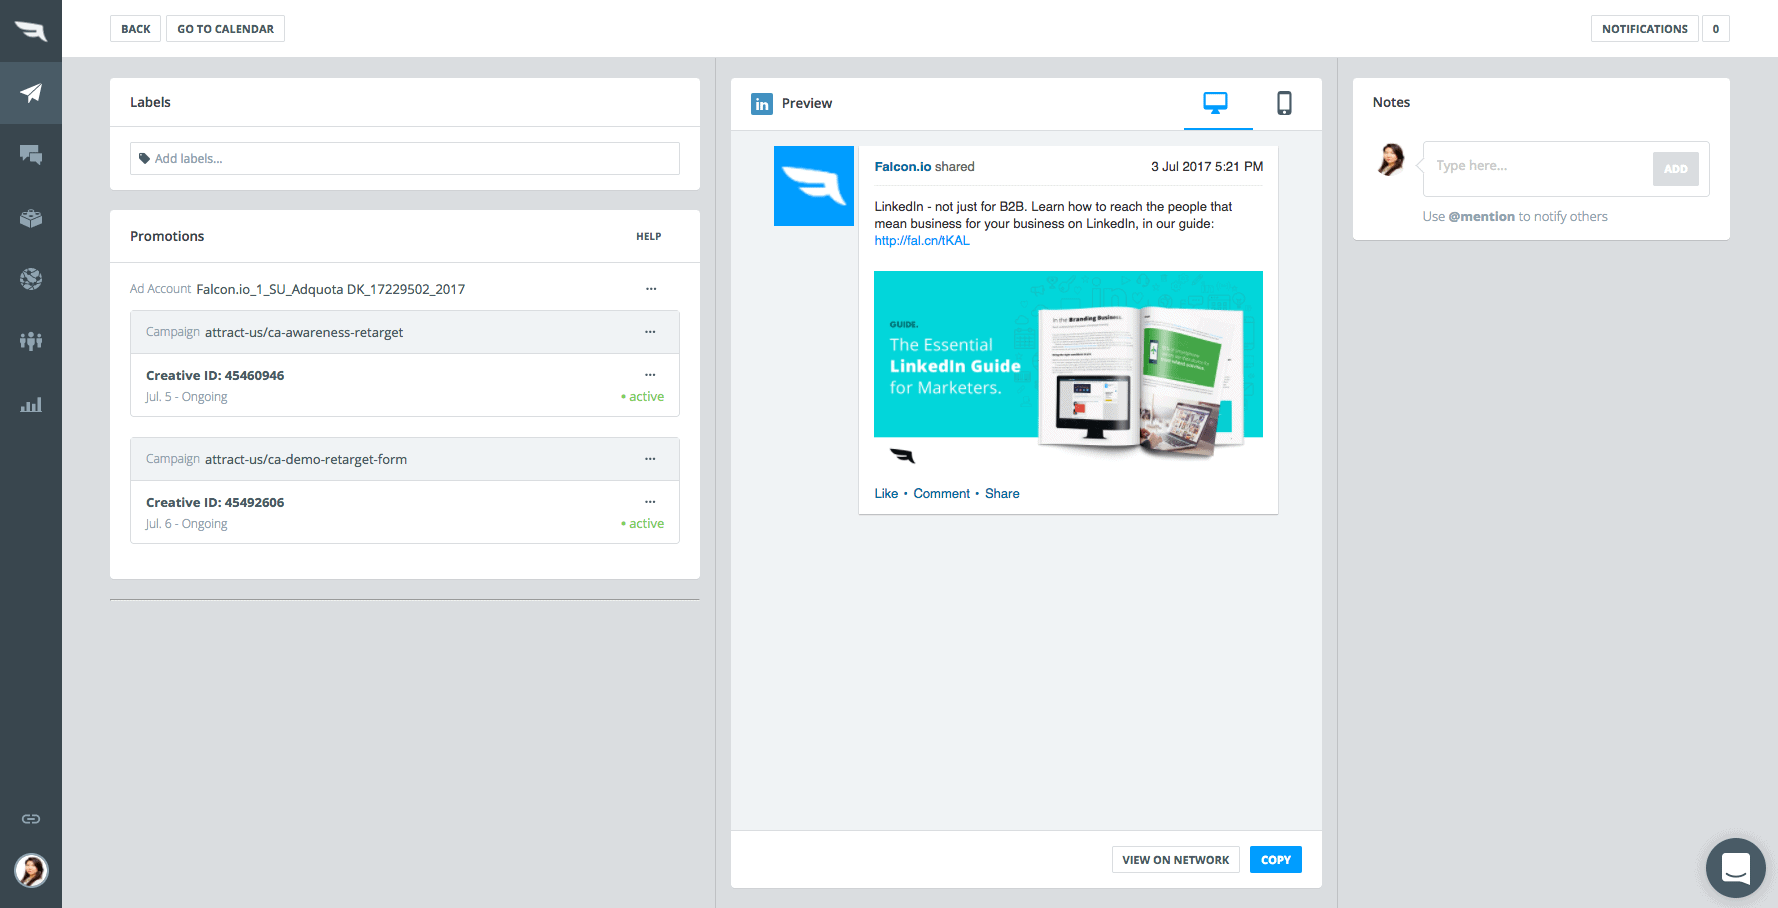The image size is (1778, 908).
Task: Click the Back button
Action: [136, 29]
